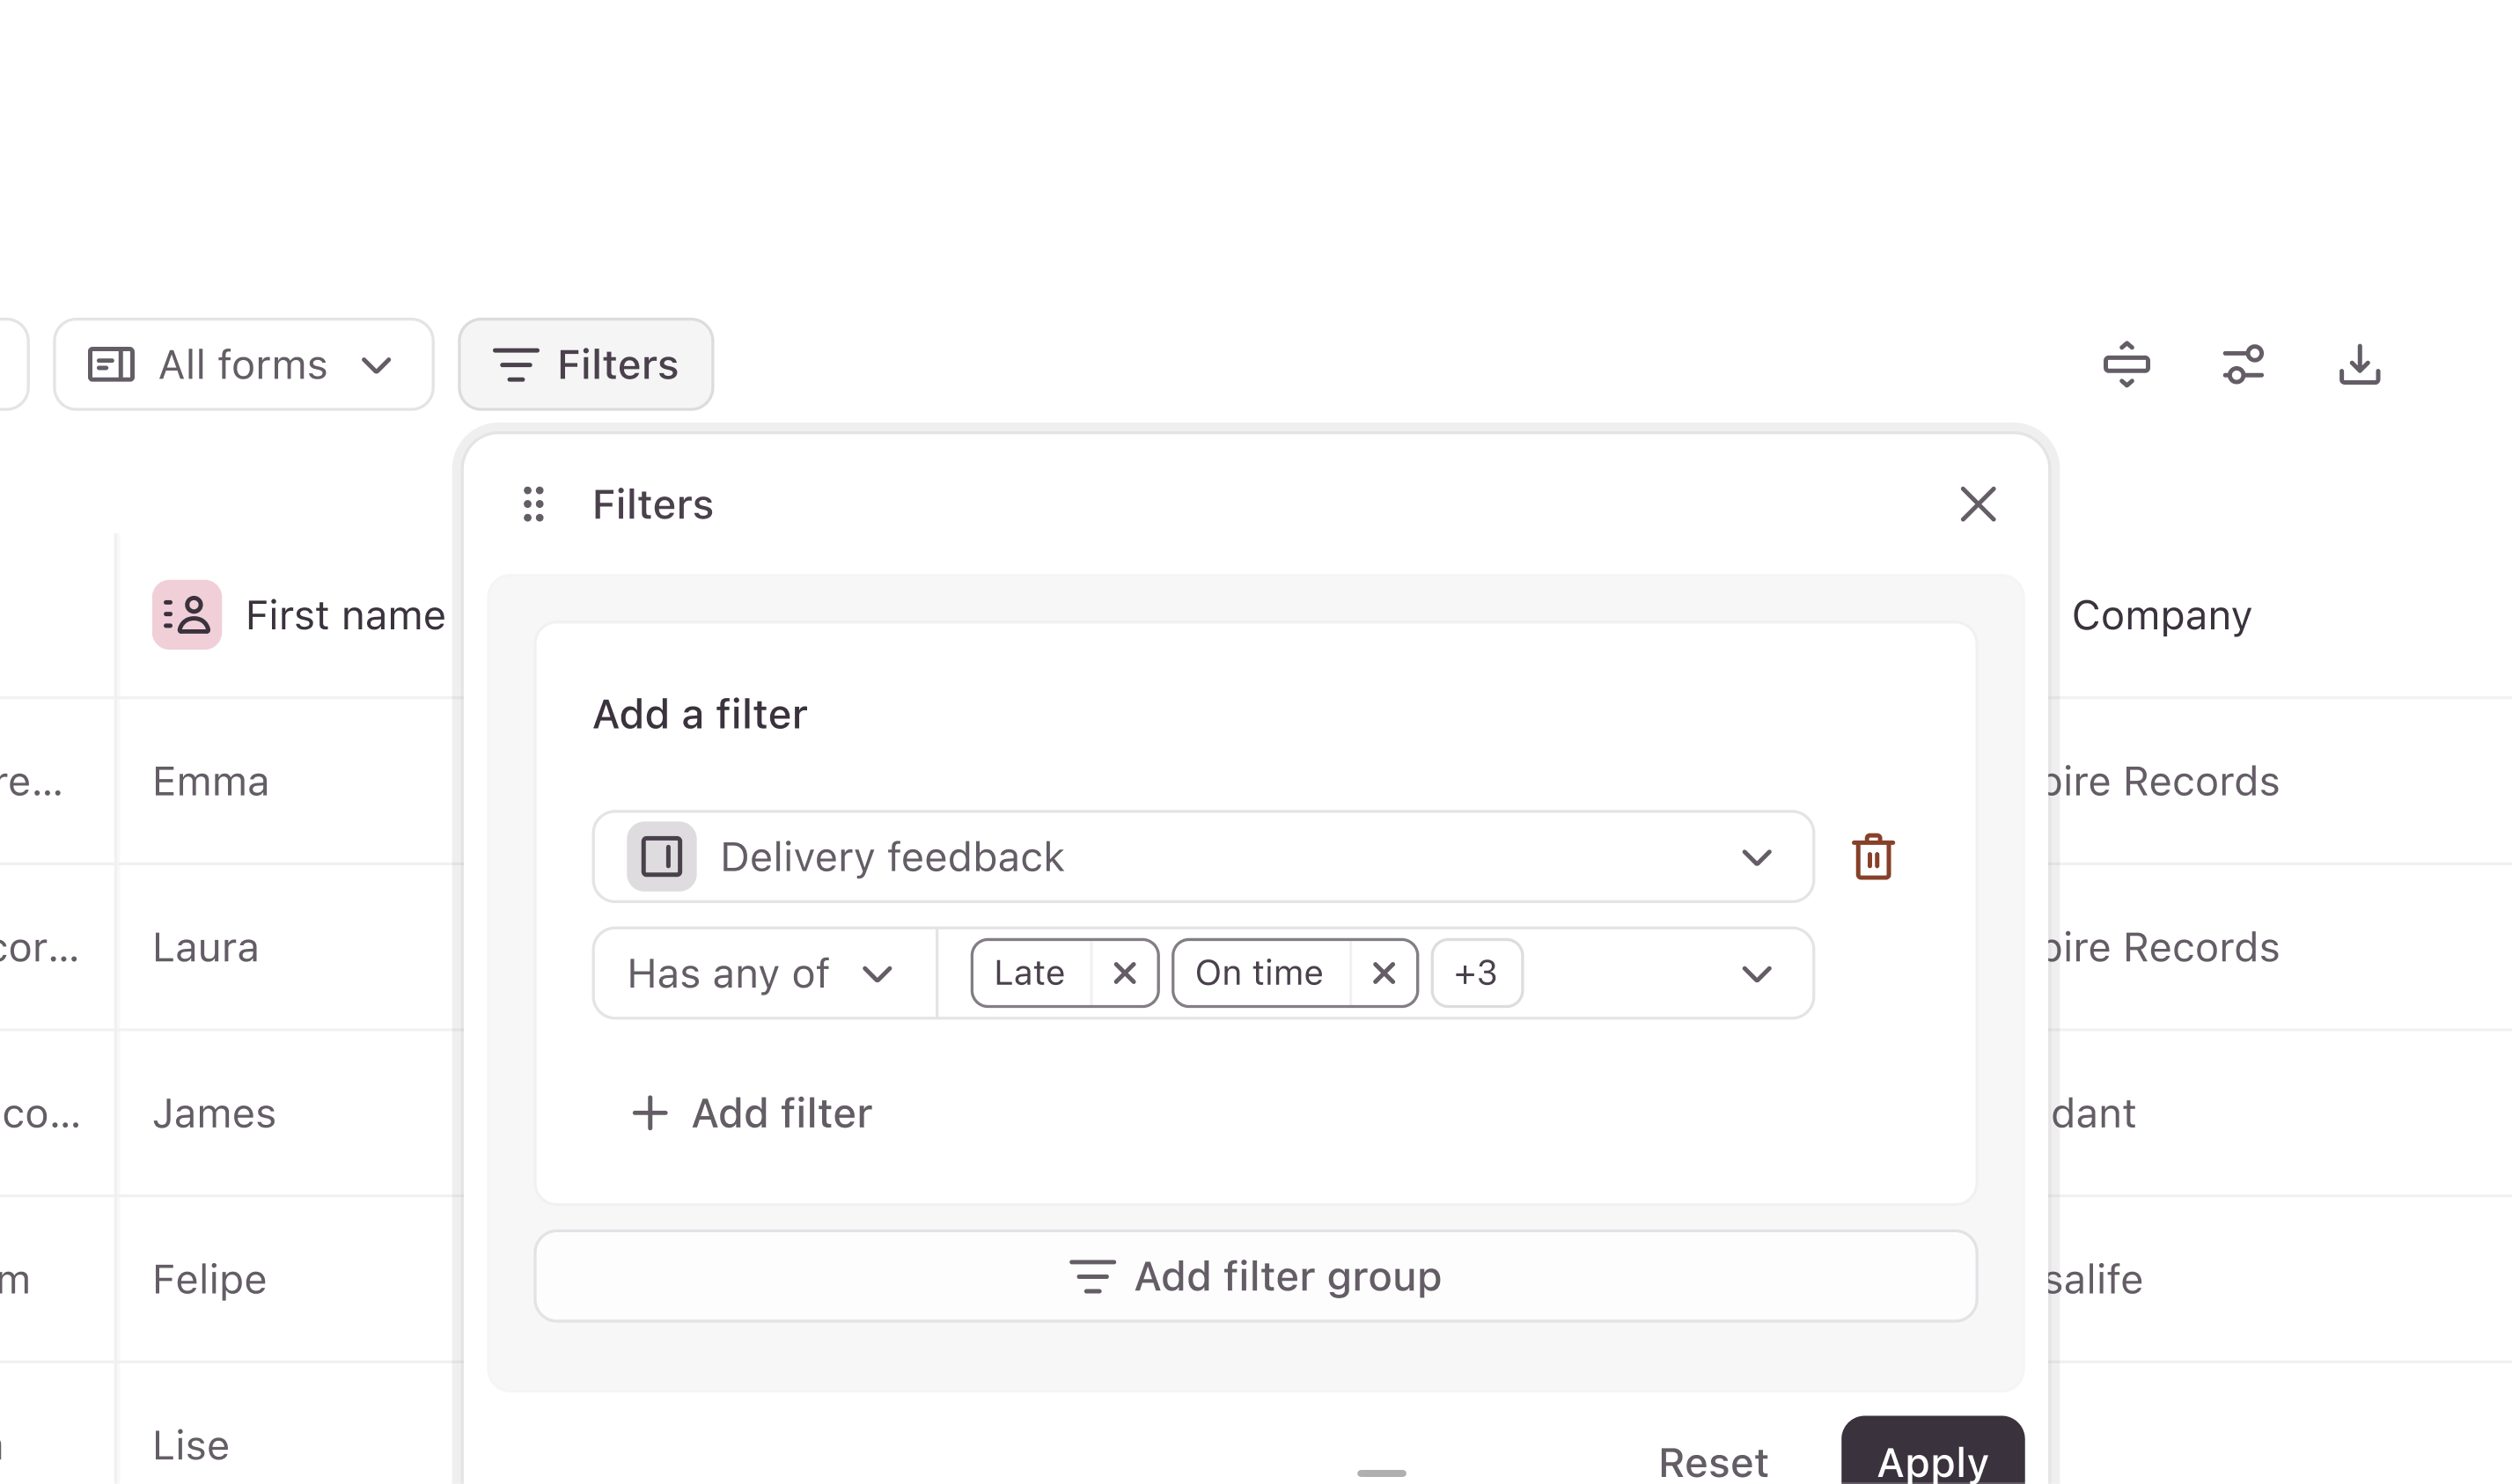Screen dimensions: 2512x1484
Task: Click the download icon in toolbar
Action: 2359,365
